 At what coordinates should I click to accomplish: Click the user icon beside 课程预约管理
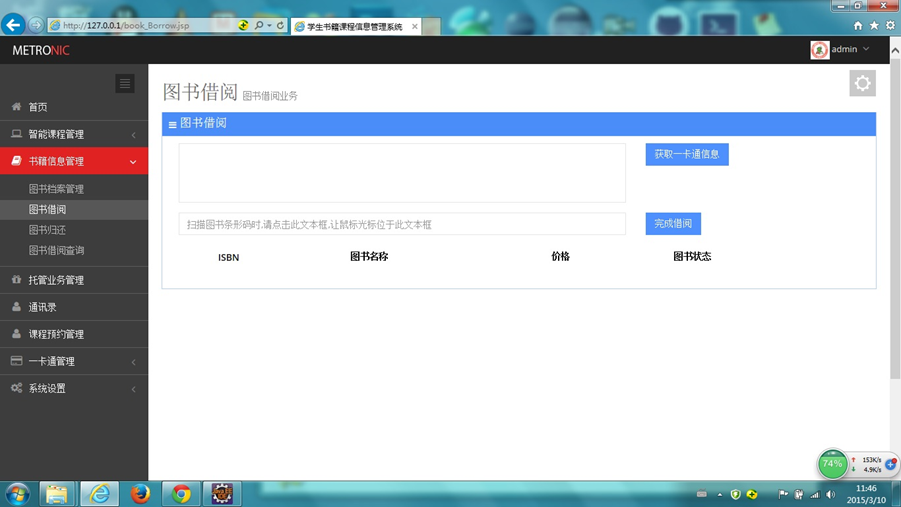click(16, 333)
